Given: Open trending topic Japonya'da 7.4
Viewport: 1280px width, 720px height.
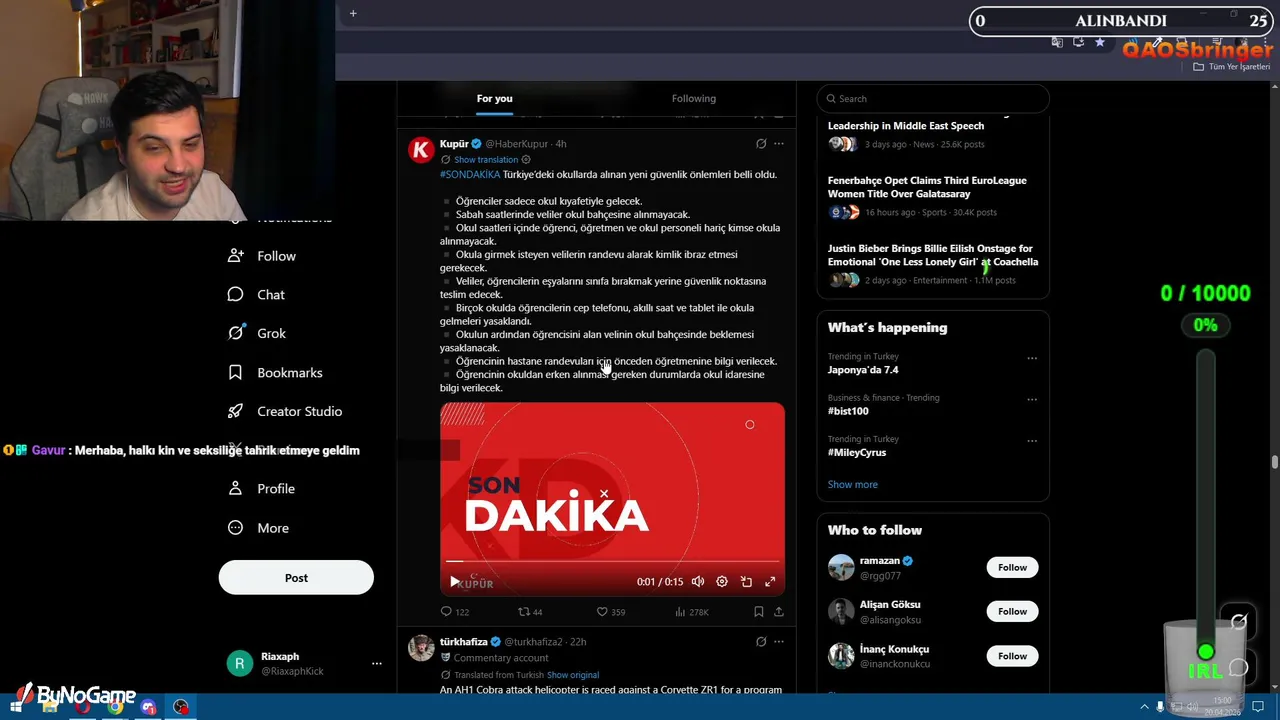Looking at the screenshot, I should point(863,370).
